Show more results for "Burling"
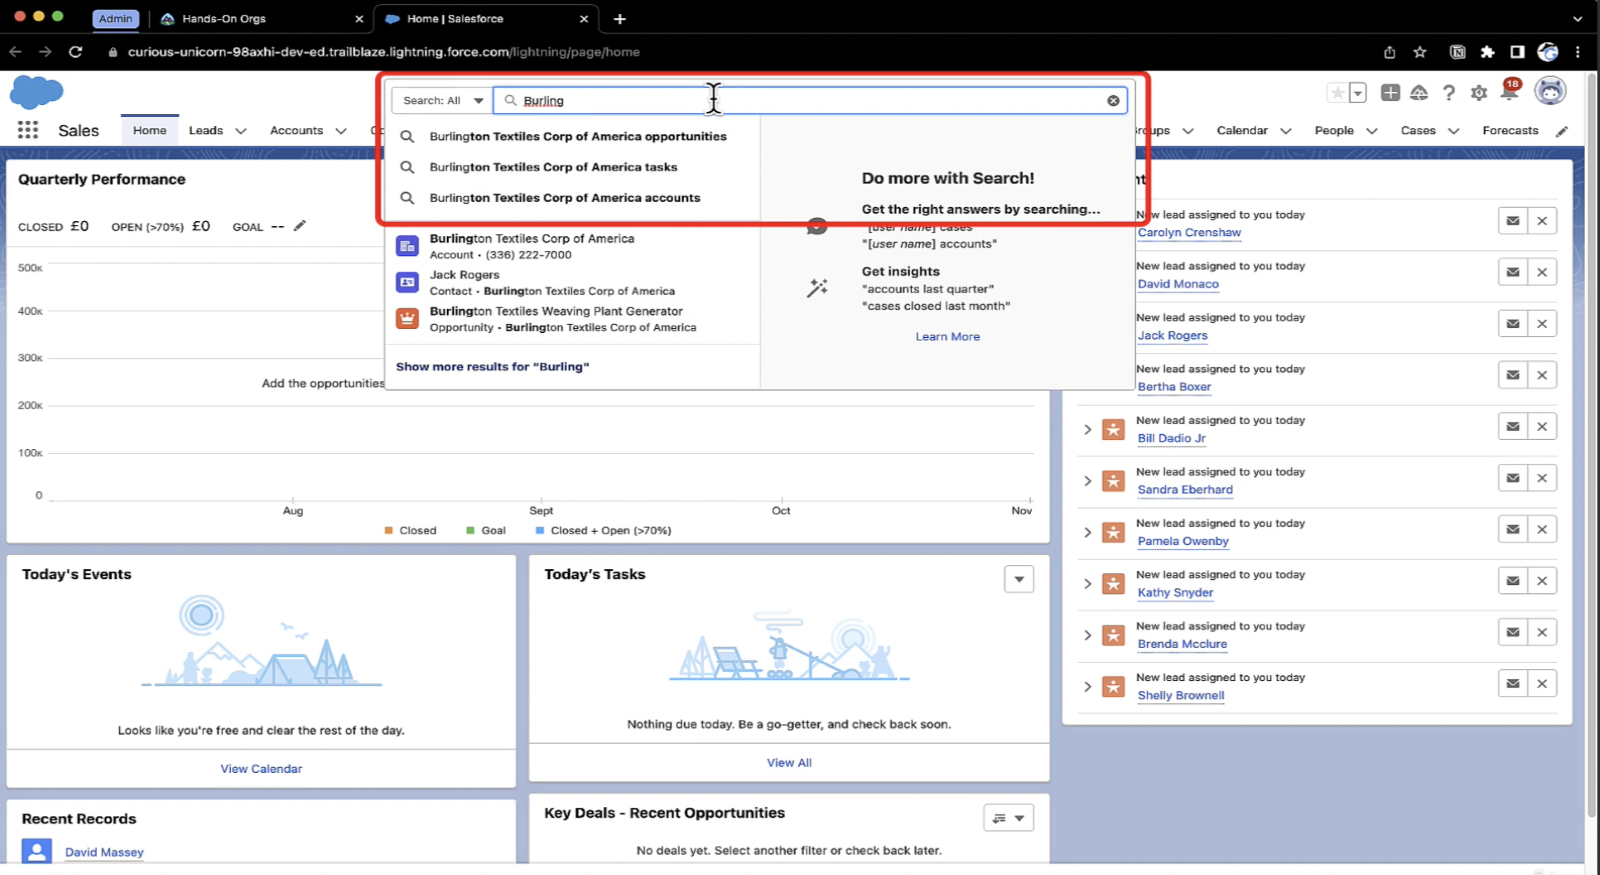The image size is (1600, 875). [x=492, y=367]
